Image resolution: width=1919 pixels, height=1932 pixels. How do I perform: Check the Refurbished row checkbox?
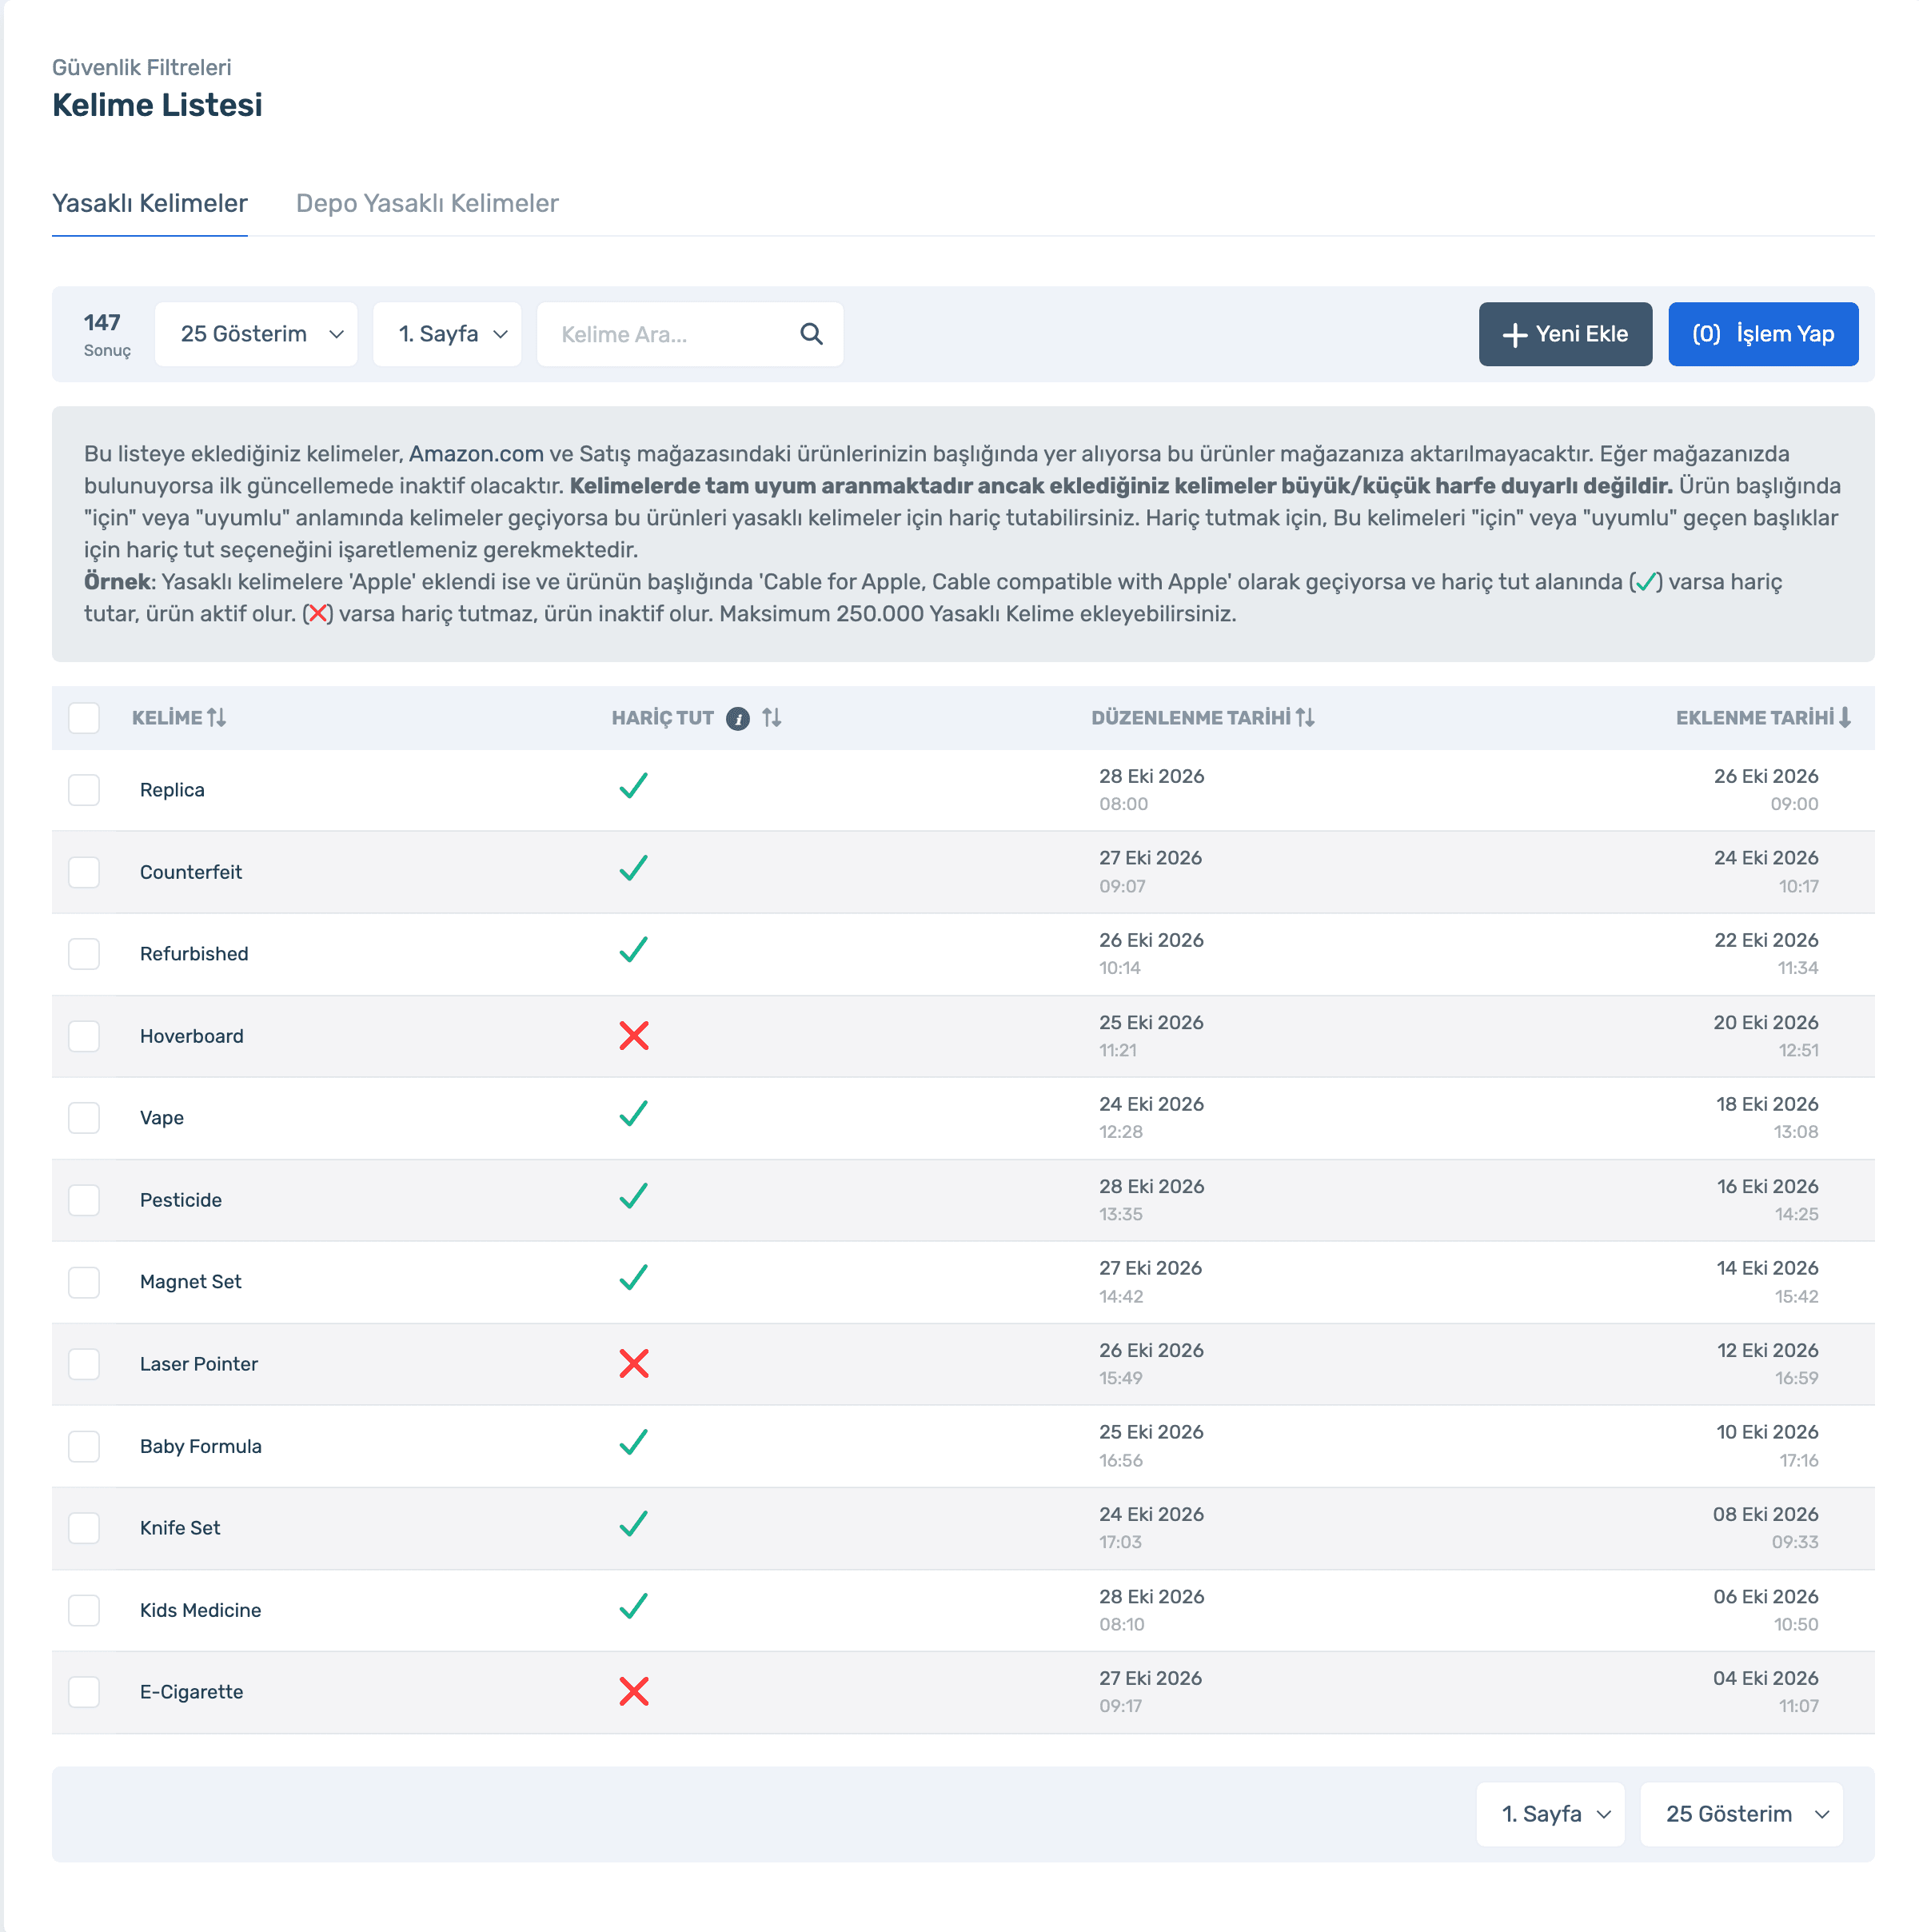(84, 954)
